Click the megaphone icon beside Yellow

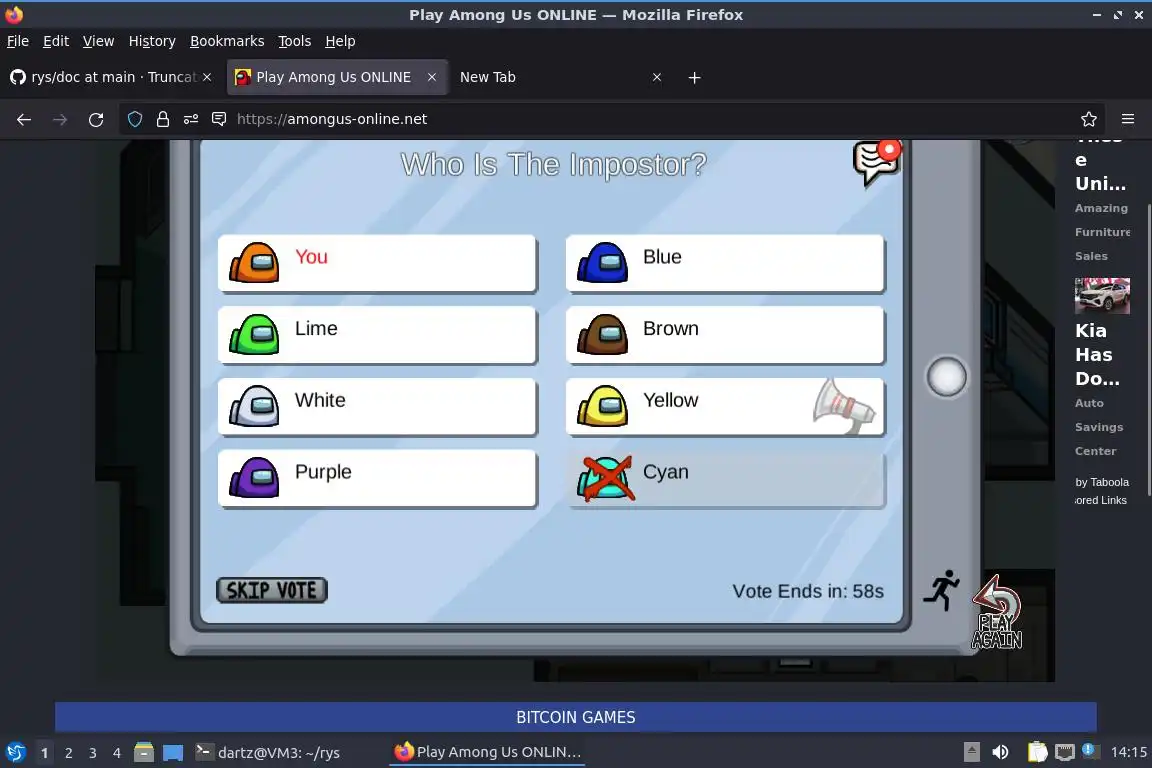[x=843, y=406]
